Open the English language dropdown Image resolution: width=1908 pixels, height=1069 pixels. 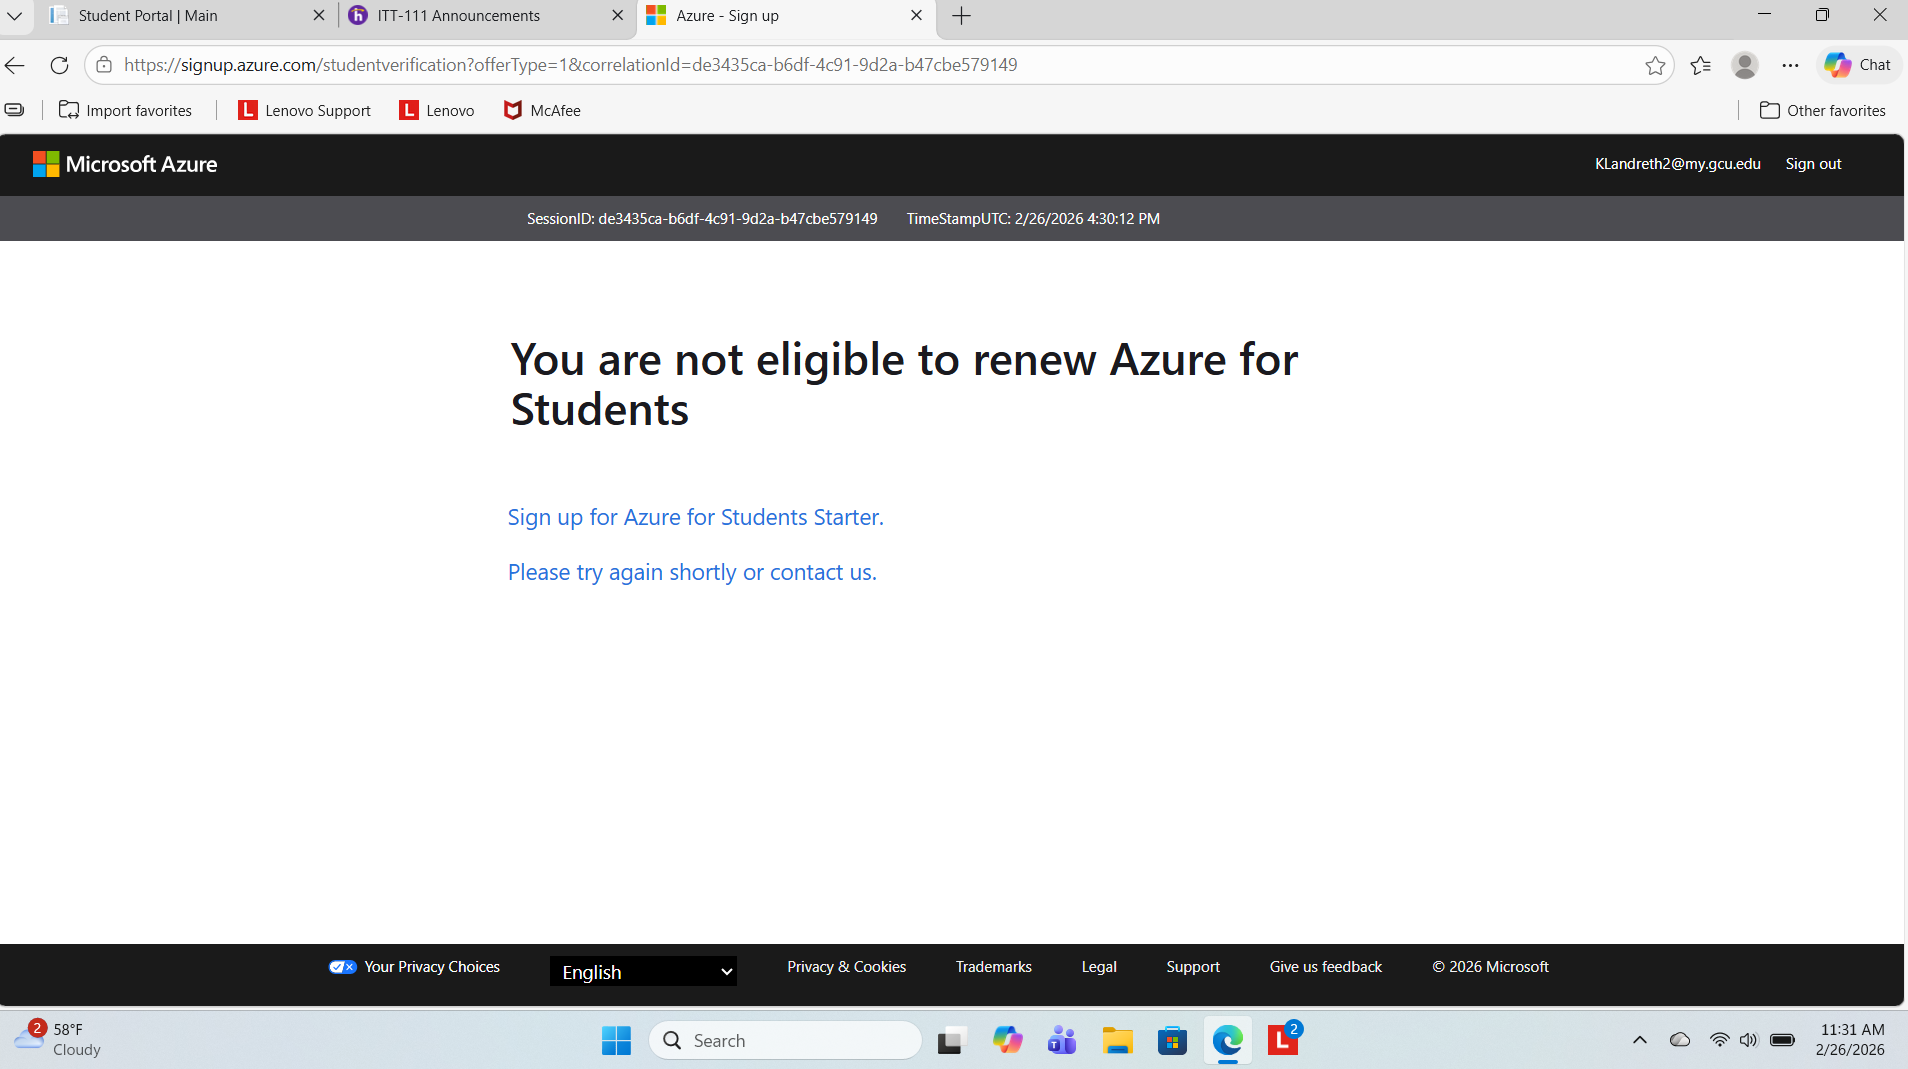click(643, 972)
